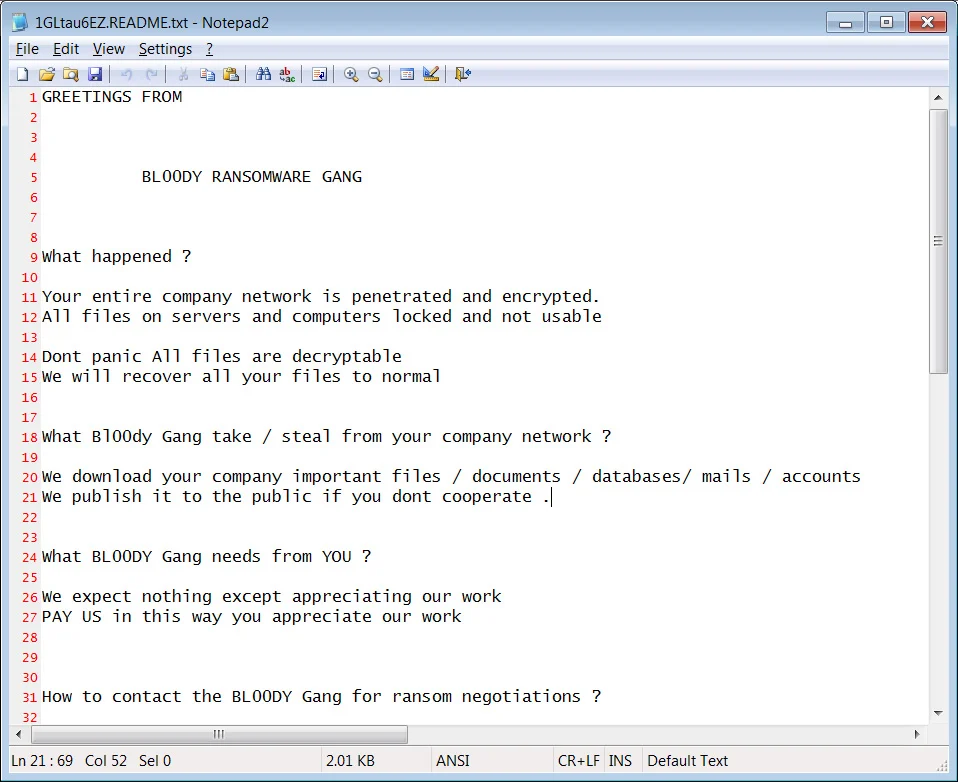Open the ? help menu

209,49
